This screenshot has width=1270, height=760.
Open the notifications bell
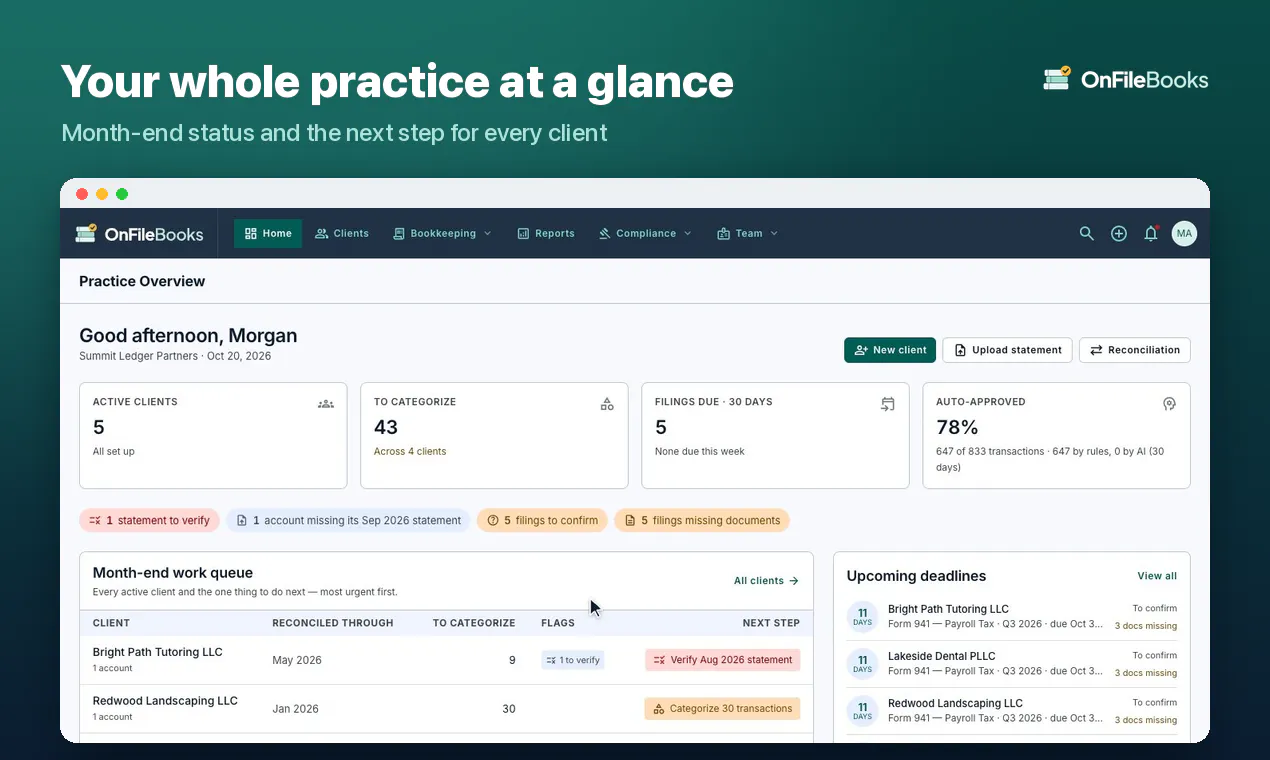(1151, 234)
